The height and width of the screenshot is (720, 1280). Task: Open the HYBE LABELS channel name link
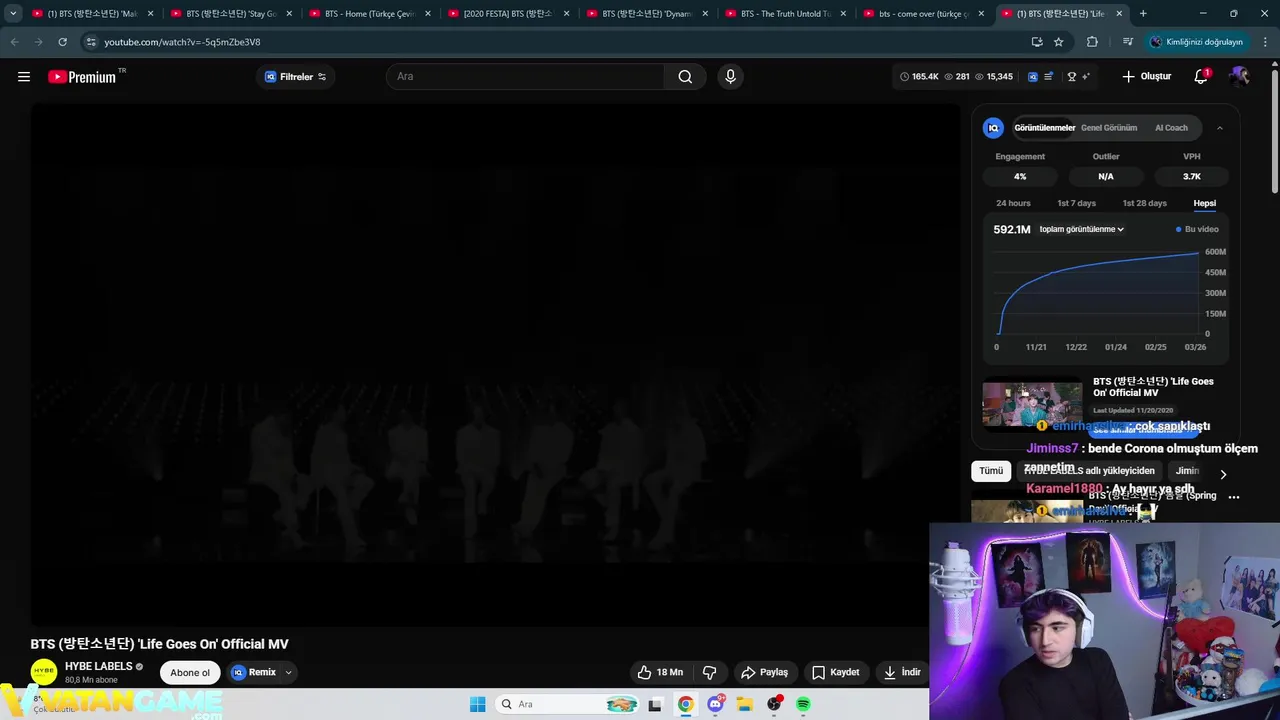click(98, 666)
